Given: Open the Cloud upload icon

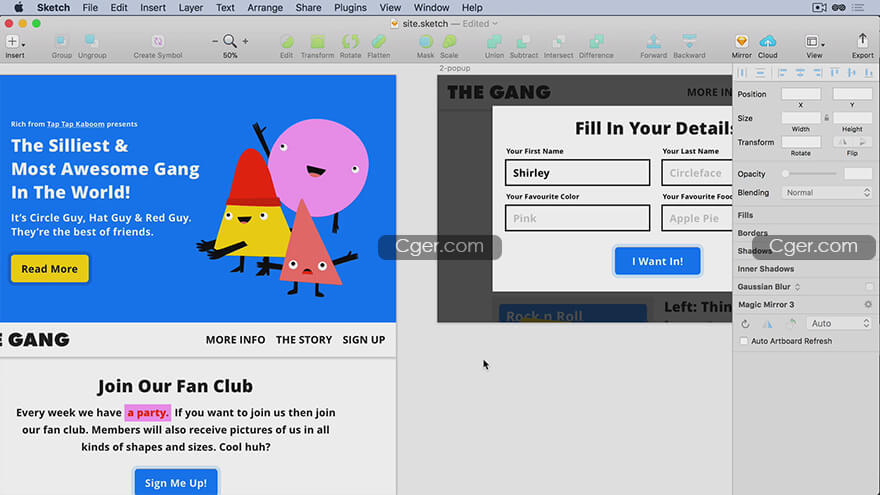Looking at the screenshot, I should click(768, 42).
